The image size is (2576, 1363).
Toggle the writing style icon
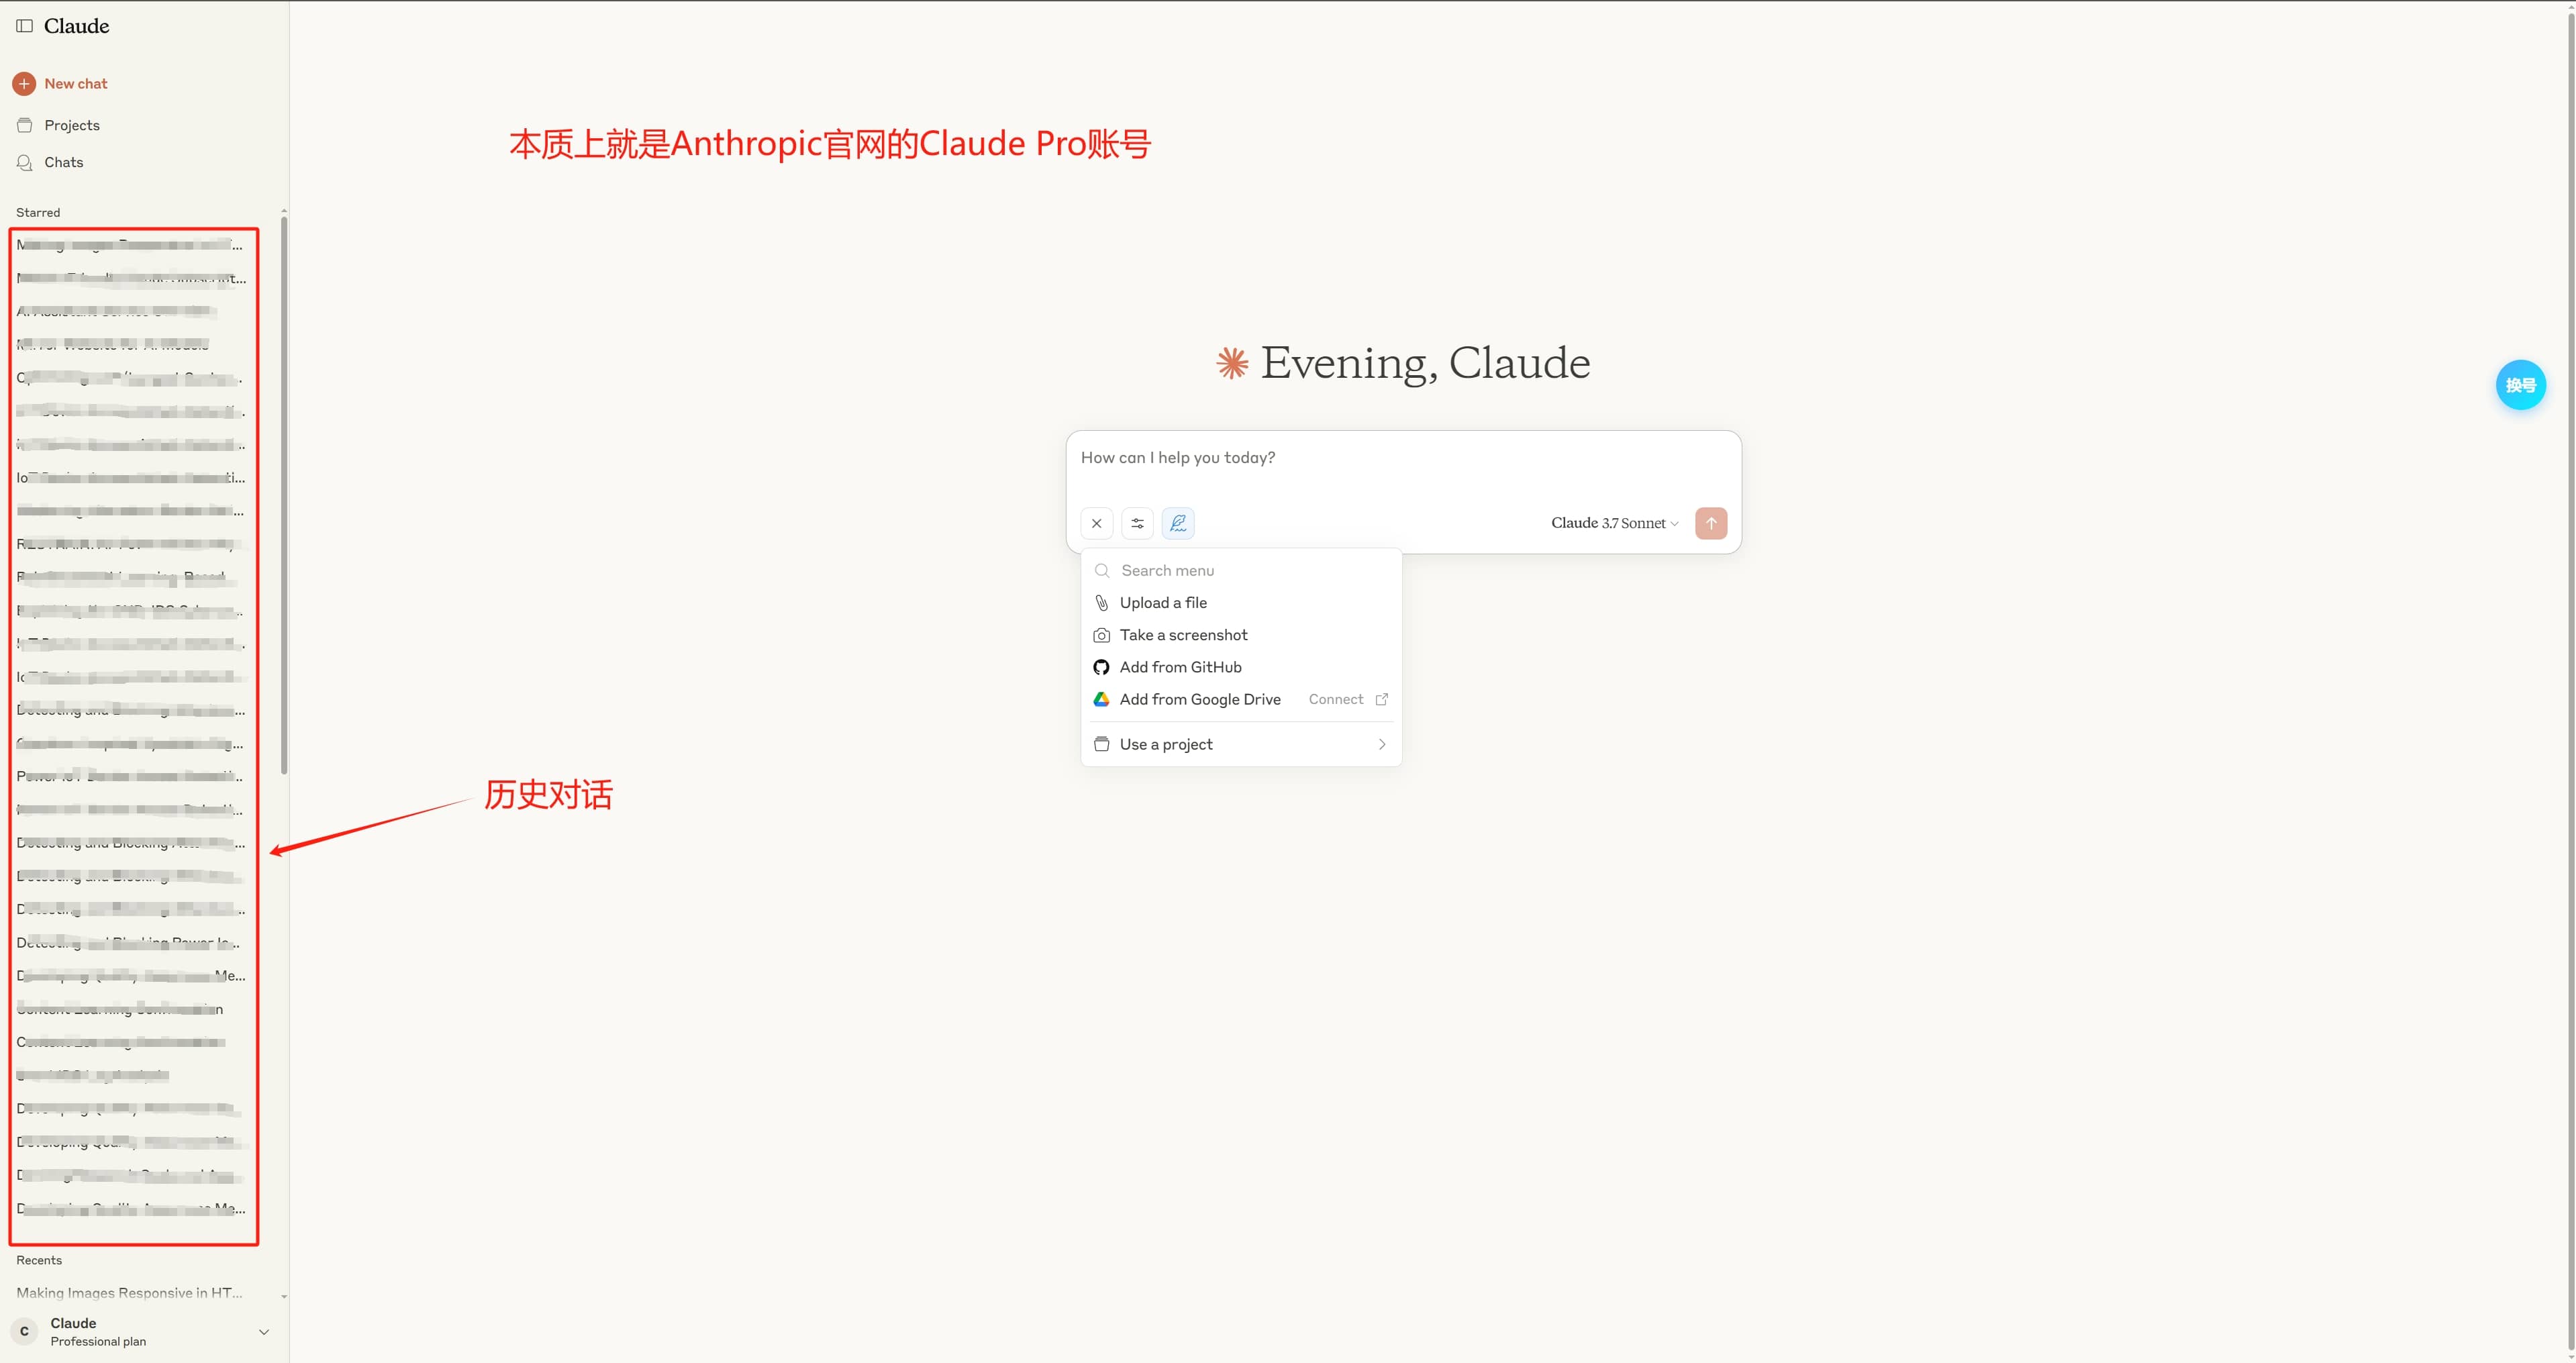1178,523
